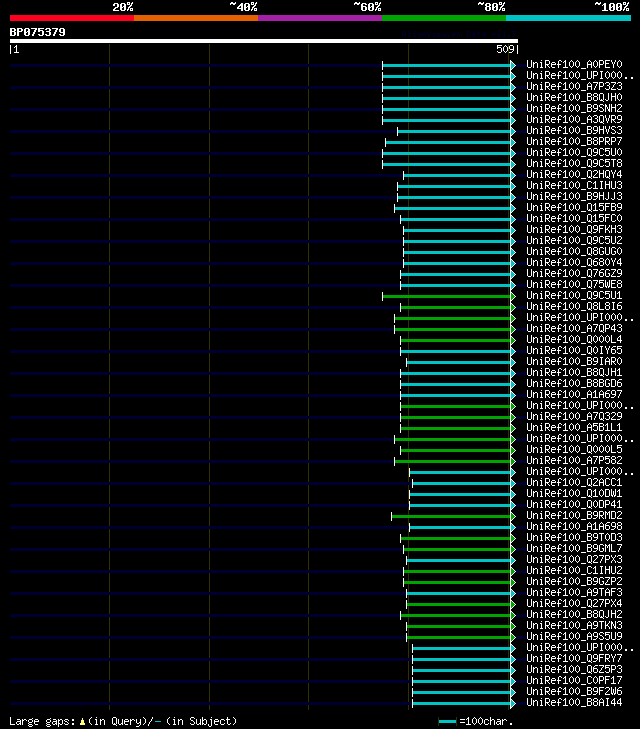Select hit label UniRef100_A7P582

coord(574,460)
